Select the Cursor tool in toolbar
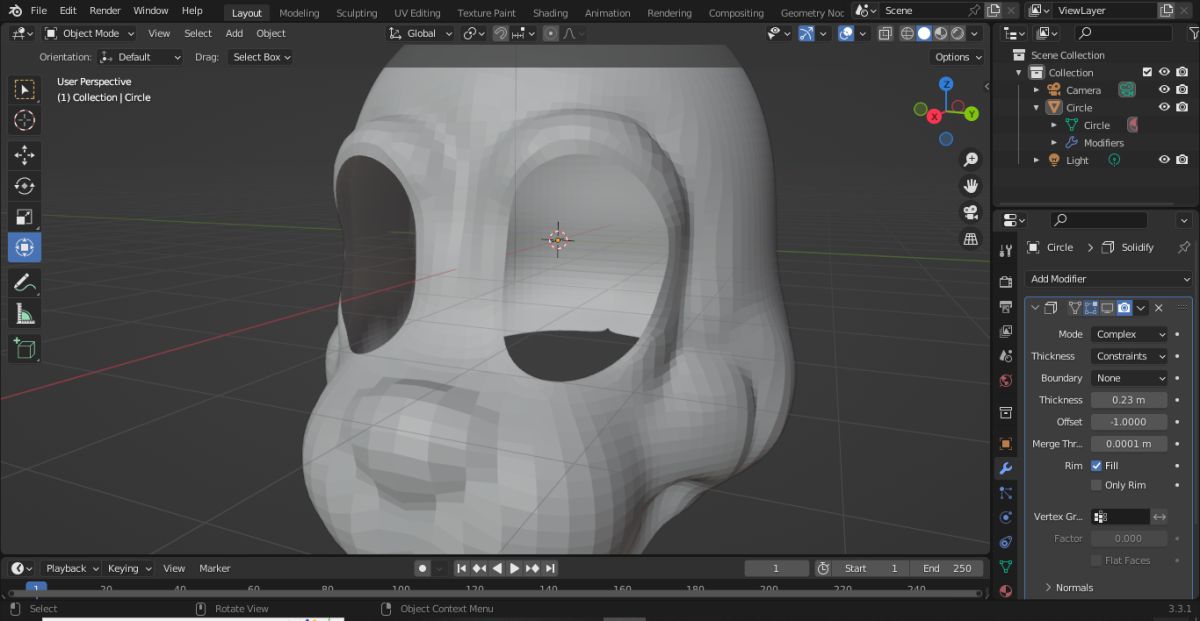1200x621 pixels. point(25,121)
